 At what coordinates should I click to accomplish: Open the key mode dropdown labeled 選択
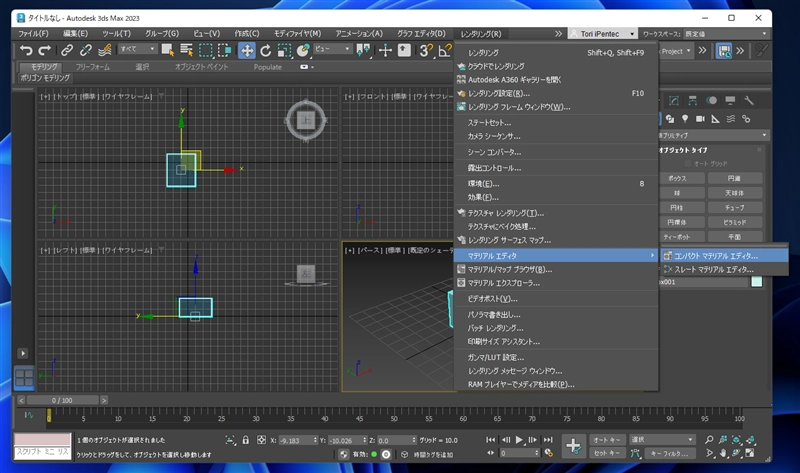click(662, 439)
